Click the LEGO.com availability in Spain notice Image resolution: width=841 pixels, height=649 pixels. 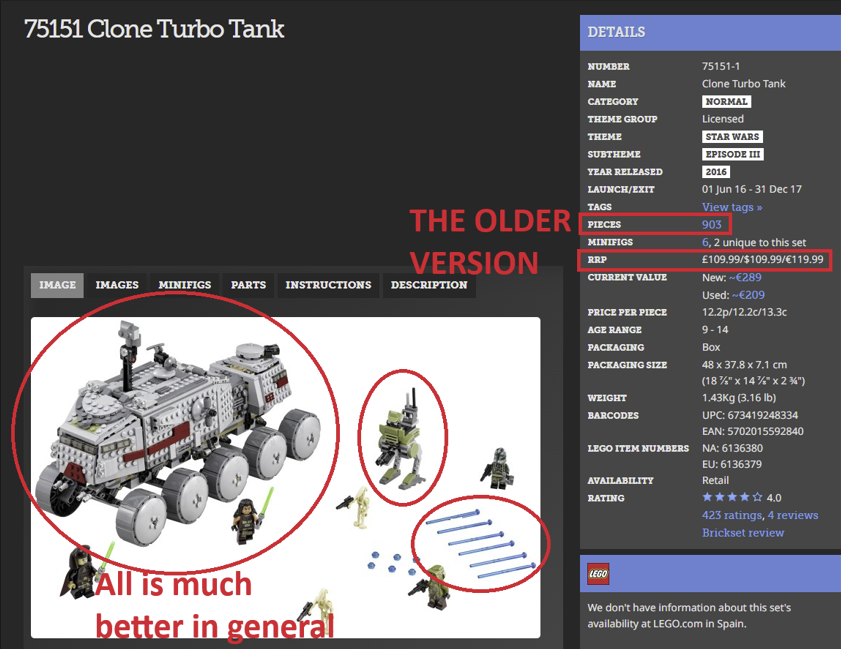click(689, 616)
